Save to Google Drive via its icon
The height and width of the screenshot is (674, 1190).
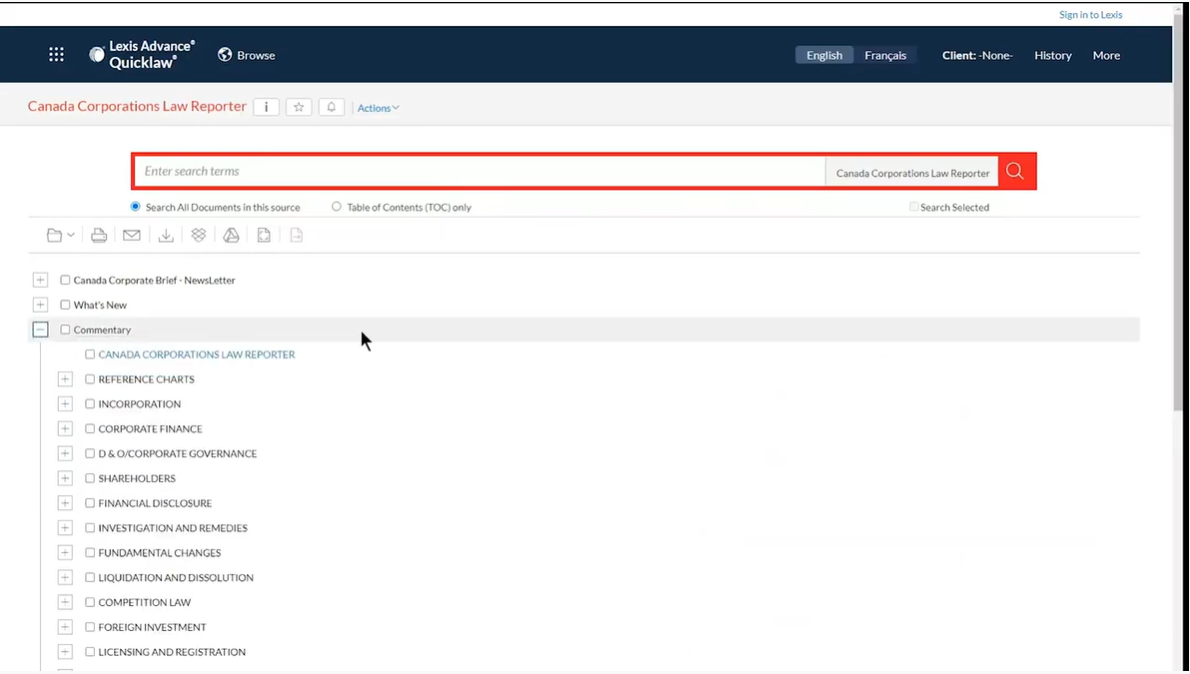231,235
